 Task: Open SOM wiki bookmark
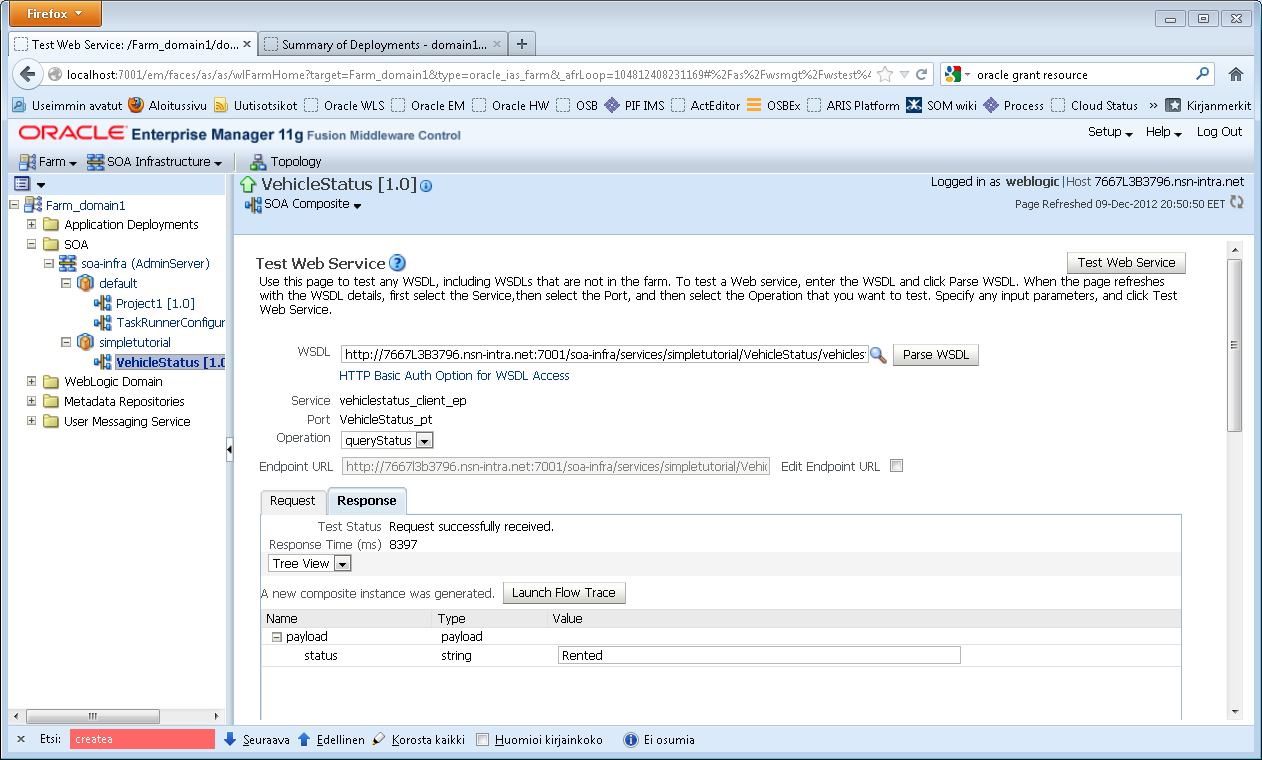click(941, 105)
